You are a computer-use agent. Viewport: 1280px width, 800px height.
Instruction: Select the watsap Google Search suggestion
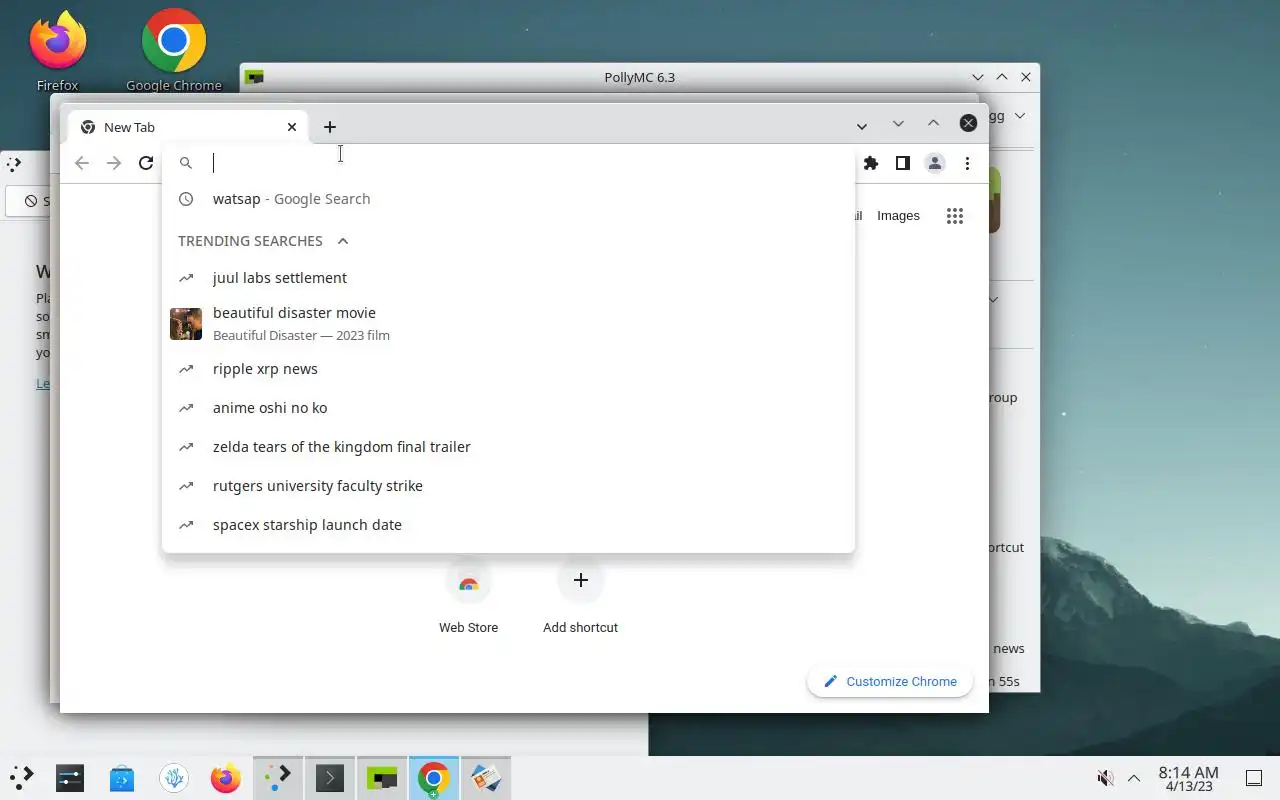508,199
